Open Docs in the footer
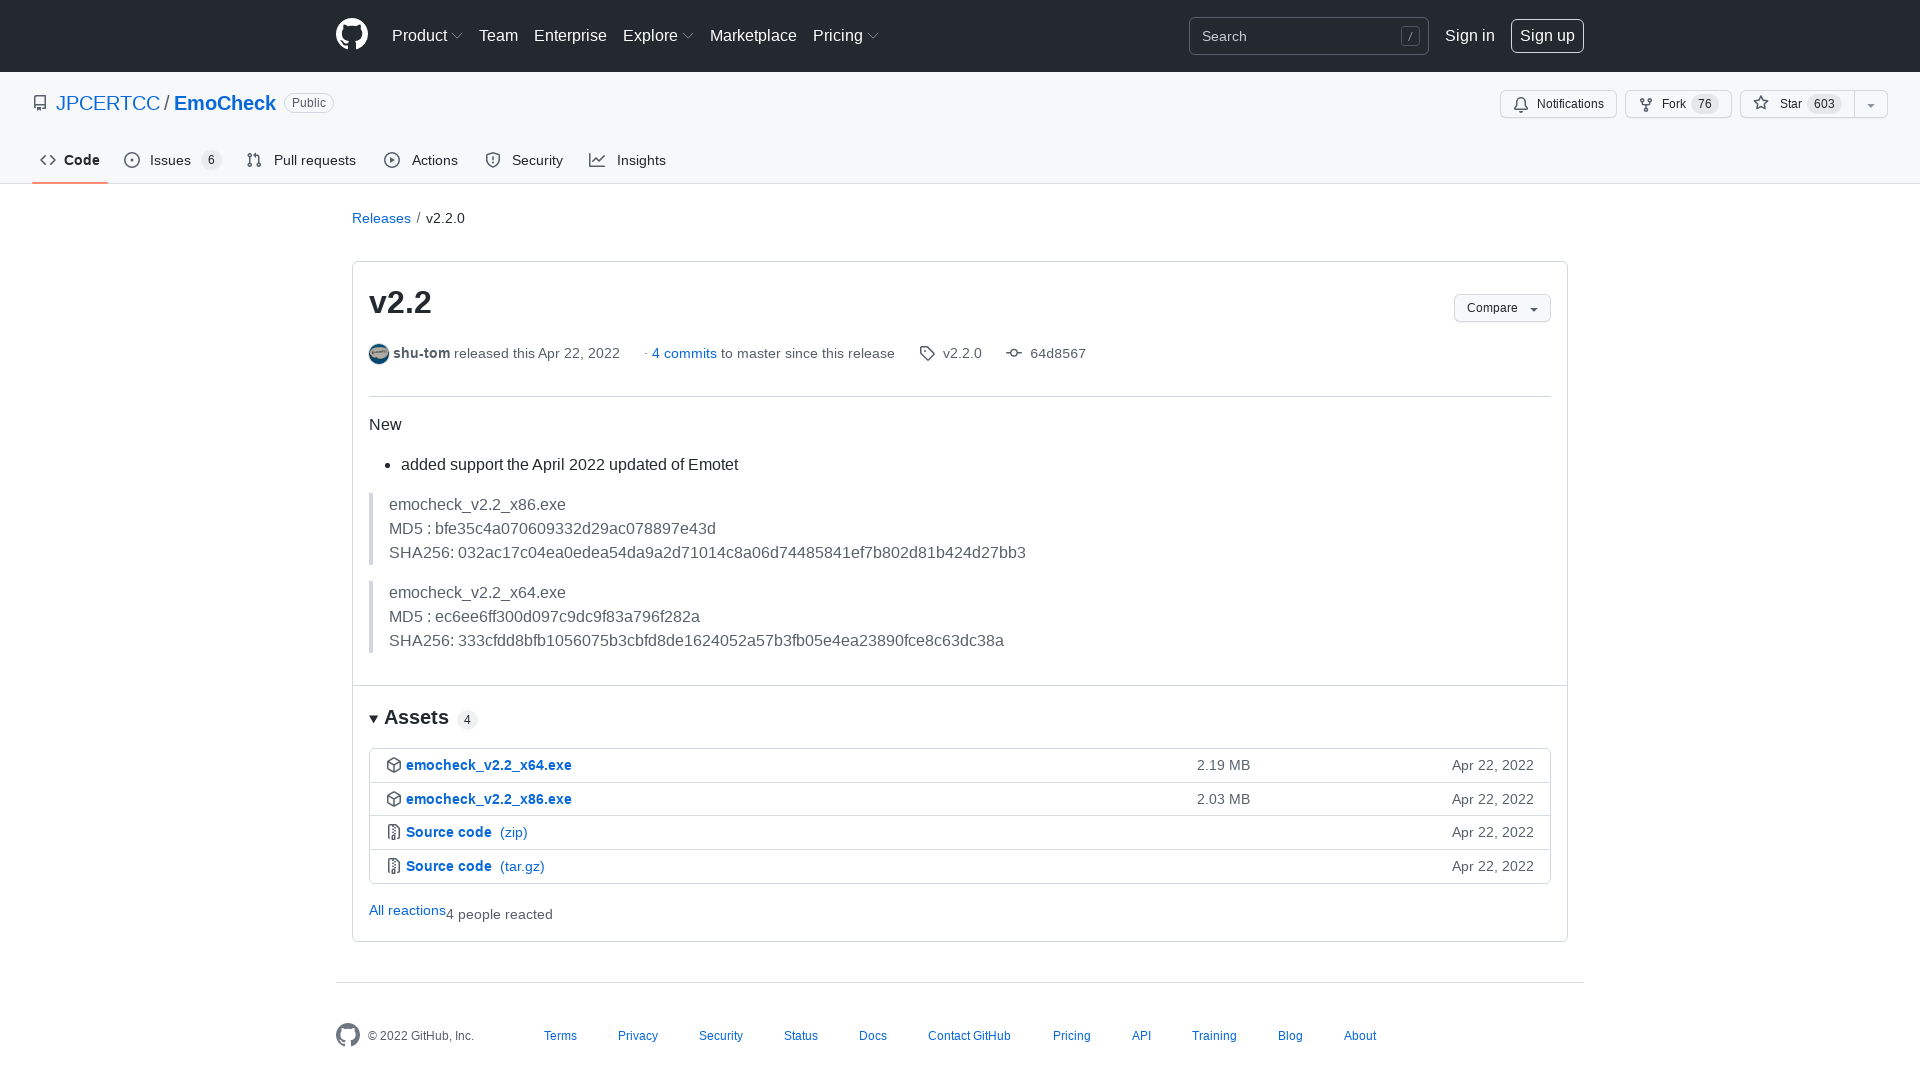 point(873,1036)
